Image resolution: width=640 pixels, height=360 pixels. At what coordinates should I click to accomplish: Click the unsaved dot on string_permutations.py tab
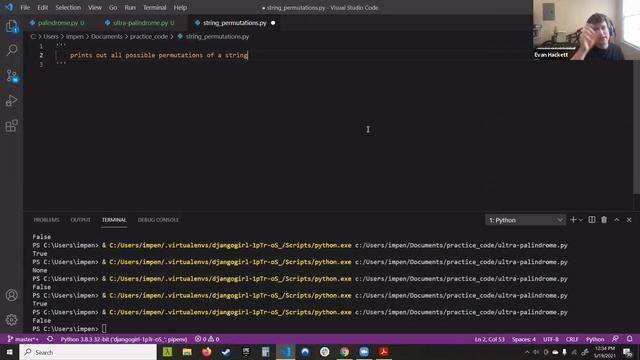[x=273, y=23]
